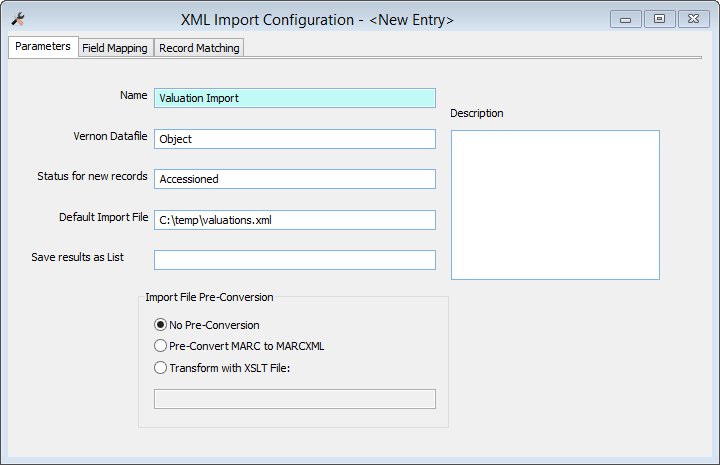Viewport: 720px width, 465px height.
Task: Click the Save results as List label
Action: coord(78,257)
